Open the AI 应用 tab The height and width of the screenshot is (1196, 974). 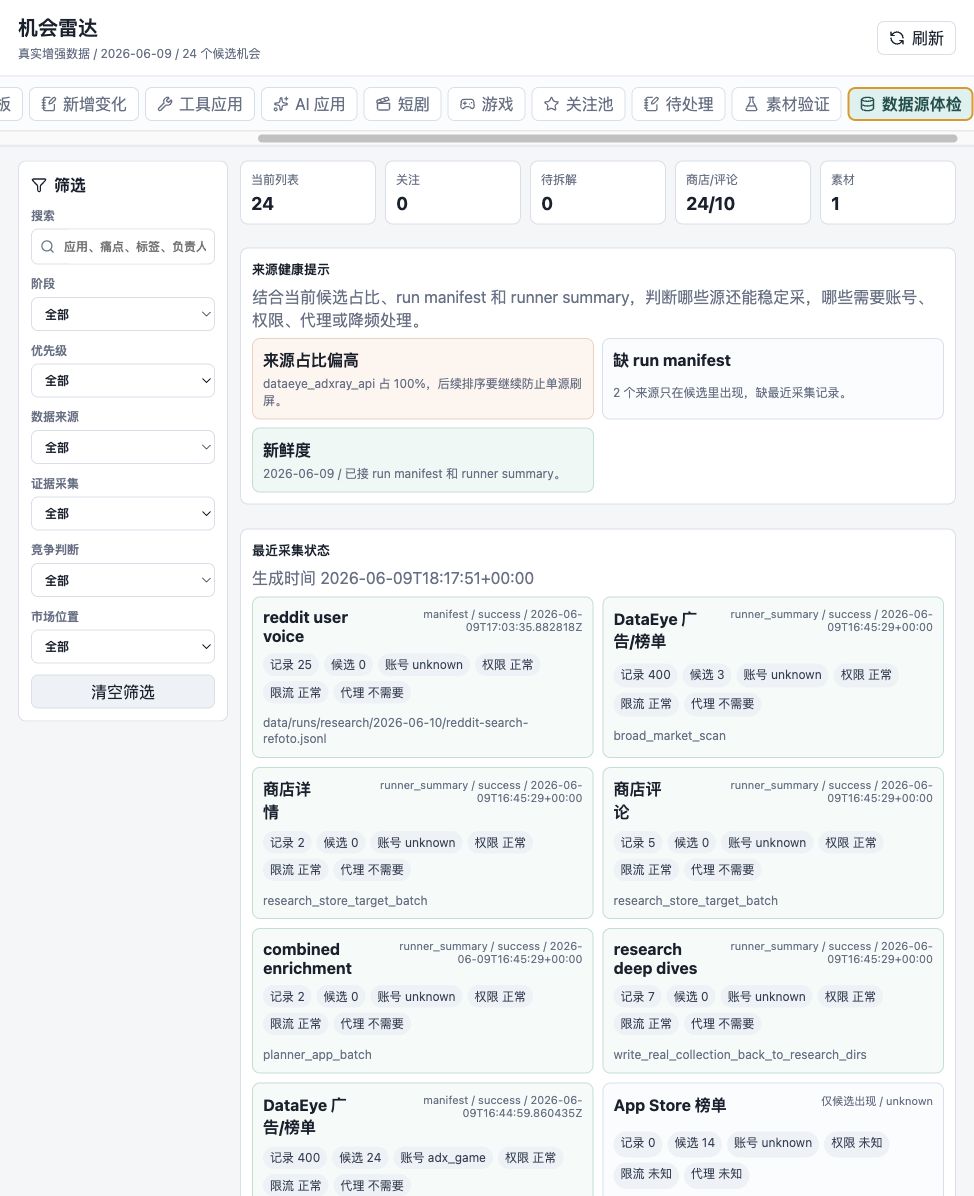(309, 104)
